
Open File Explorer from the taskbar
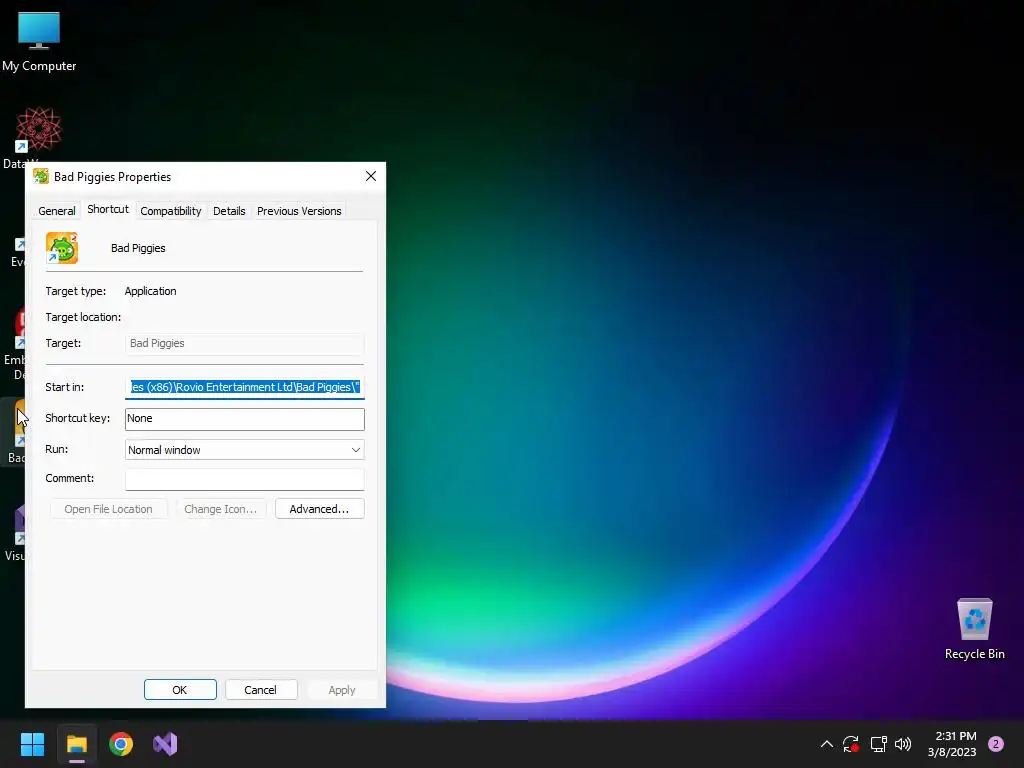pos(77,744)
